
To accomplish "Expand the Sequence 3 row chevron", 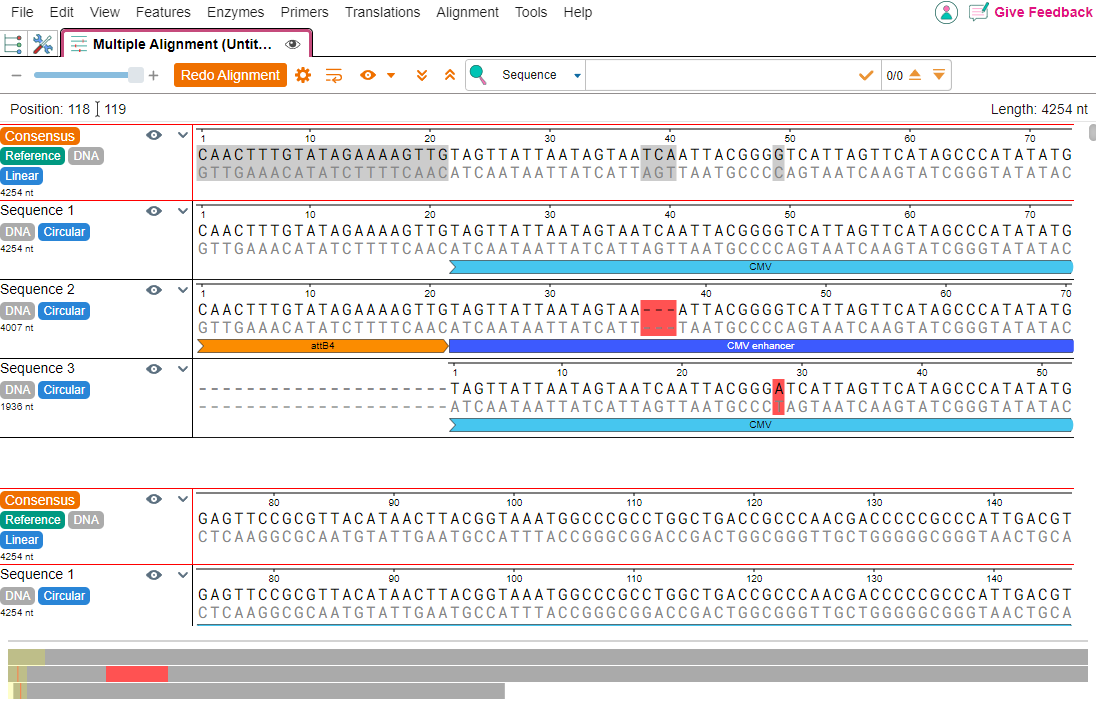I will click(x=182, y=369).
